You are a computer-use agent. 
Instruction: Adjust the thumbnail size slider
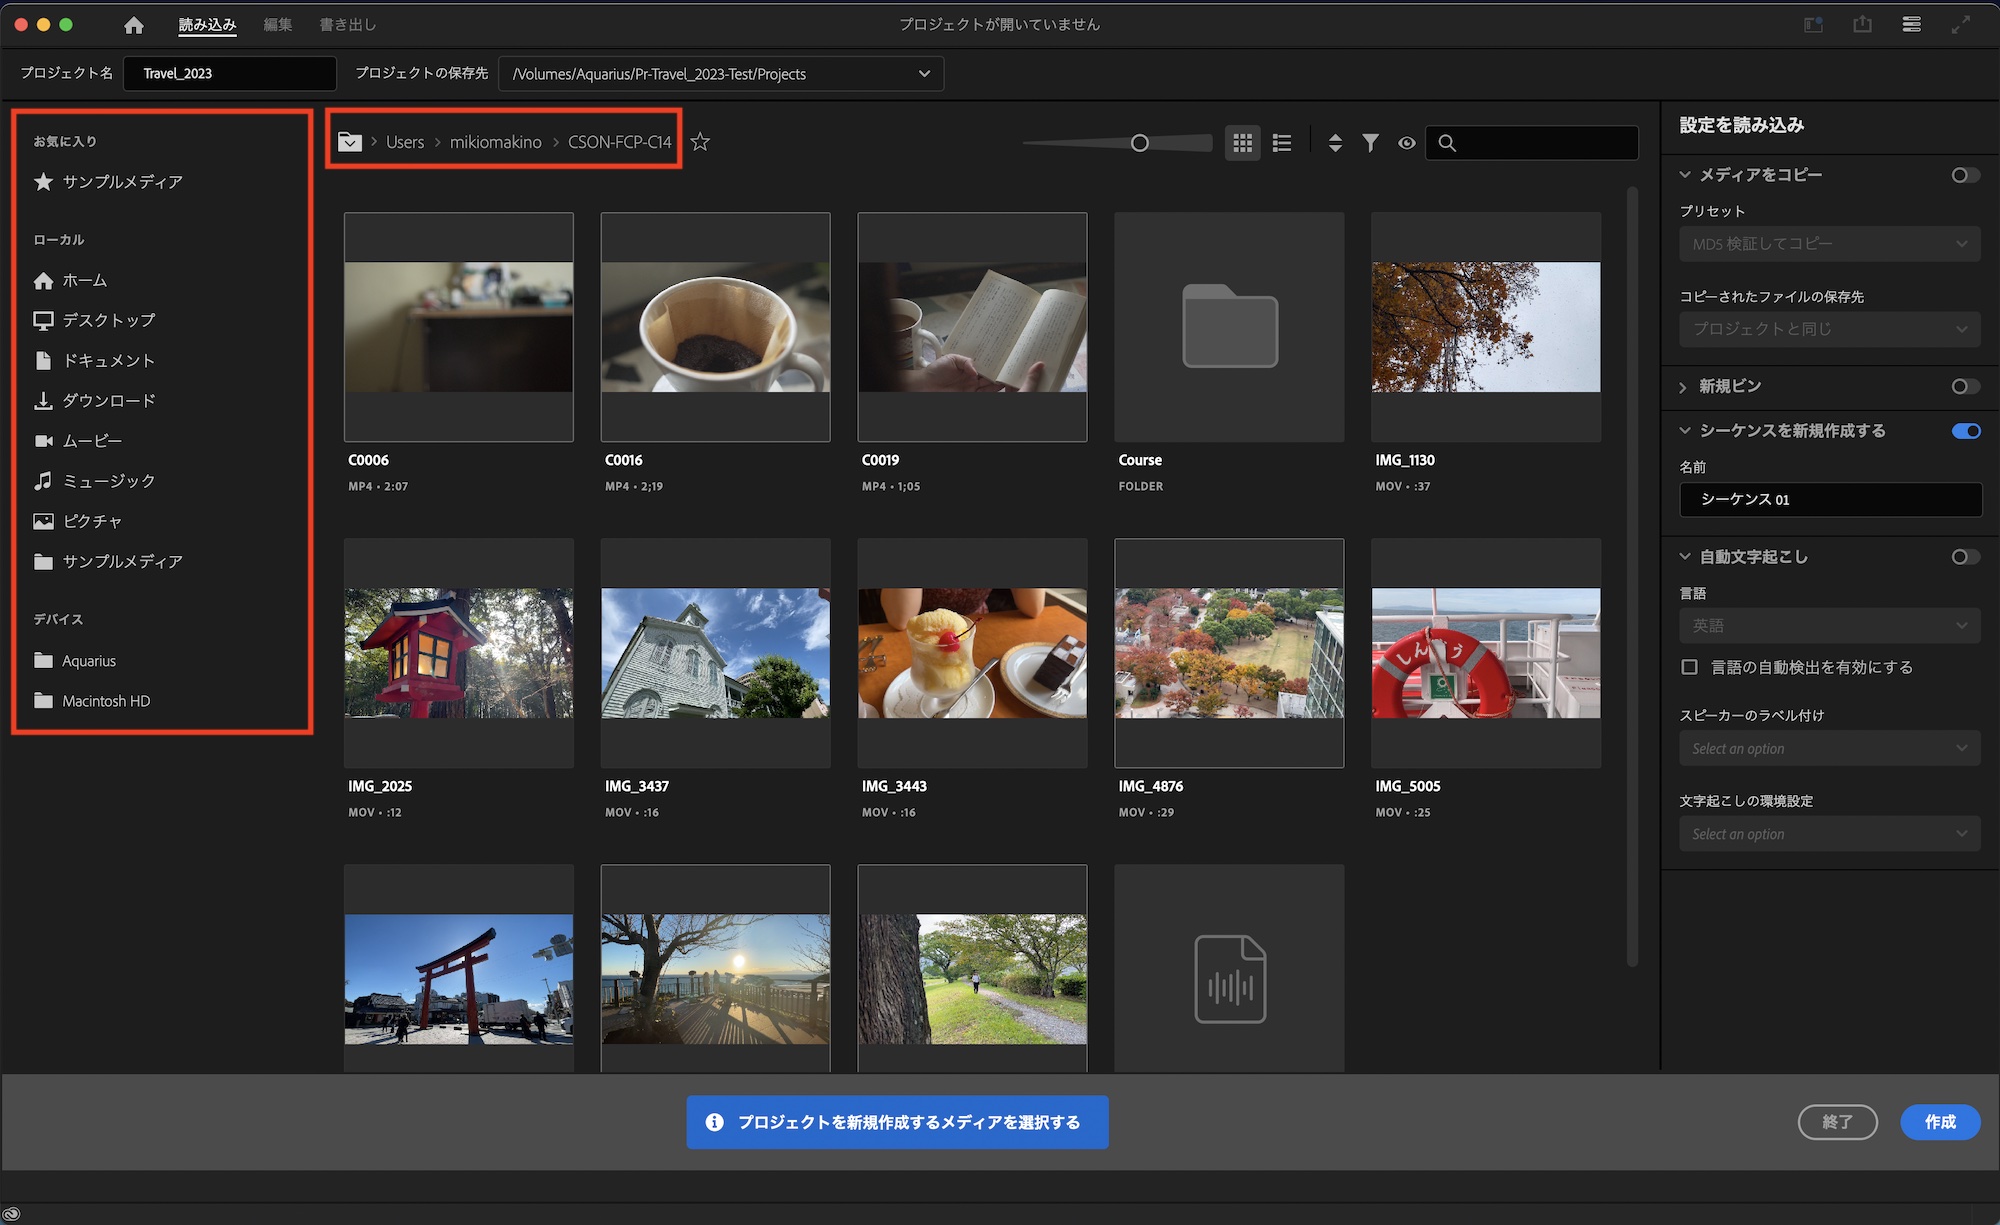pos(1139,143)
